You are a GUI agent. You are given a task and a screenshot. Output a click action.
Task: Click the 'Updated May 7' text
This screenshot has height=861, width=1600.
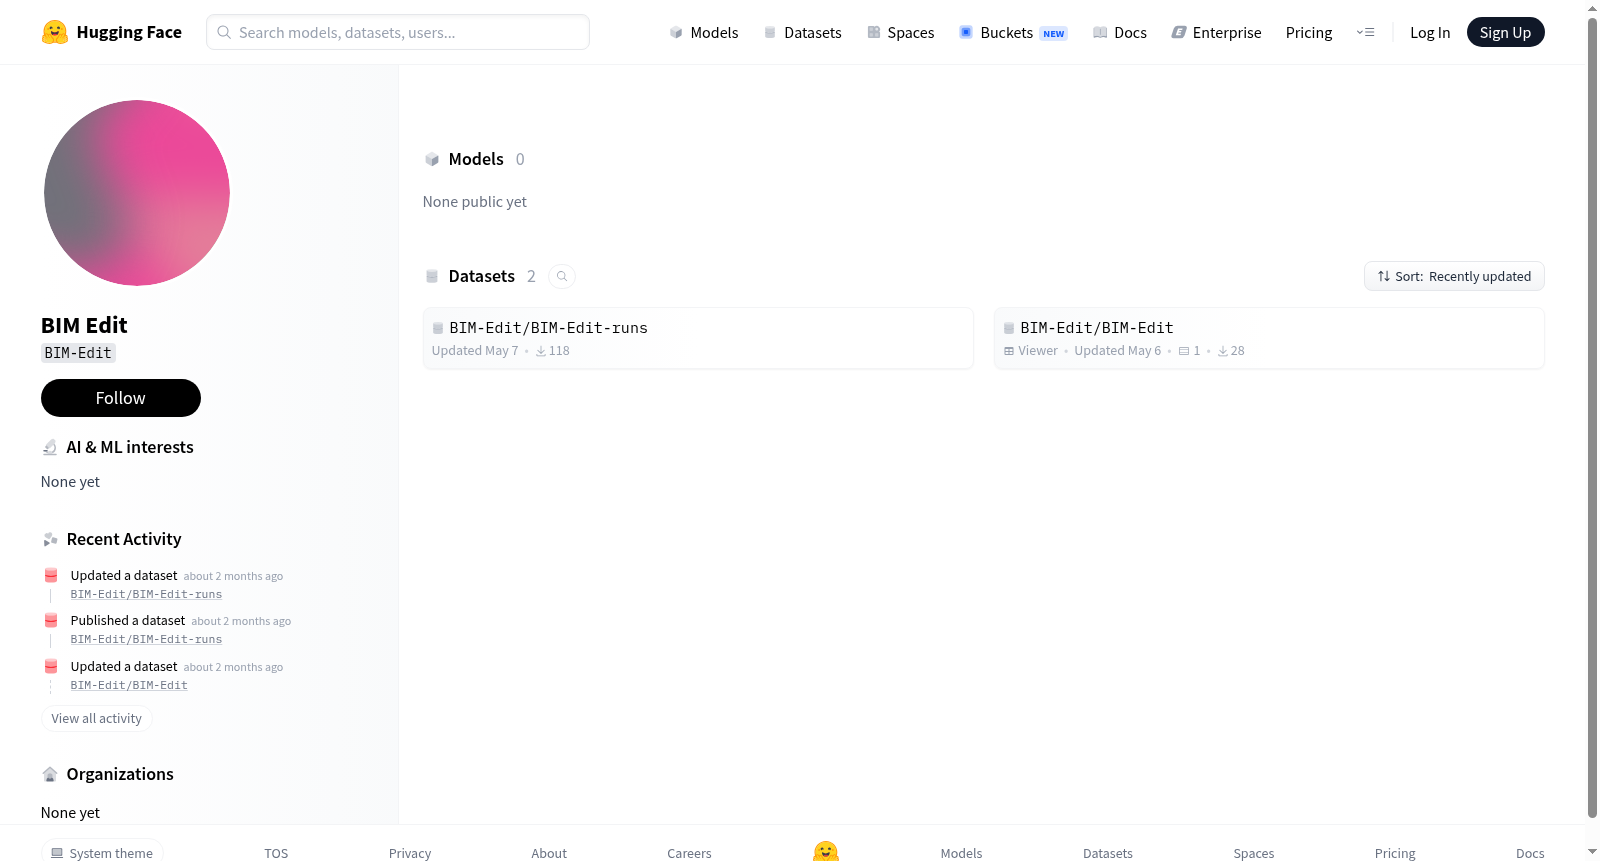[x=475, y=351]
